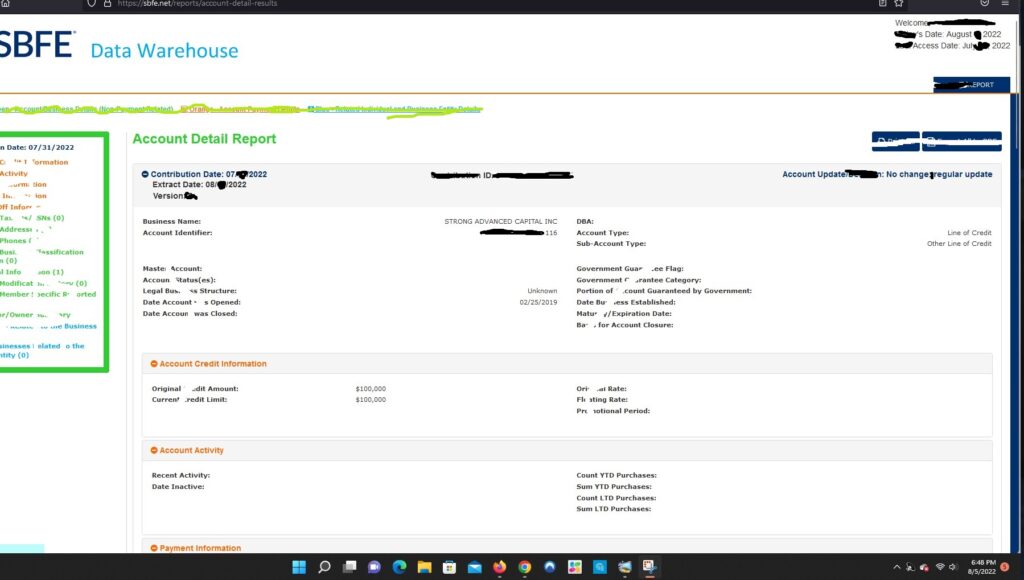Select the Current Credit Limit $100,000 value

pos(371,400)
